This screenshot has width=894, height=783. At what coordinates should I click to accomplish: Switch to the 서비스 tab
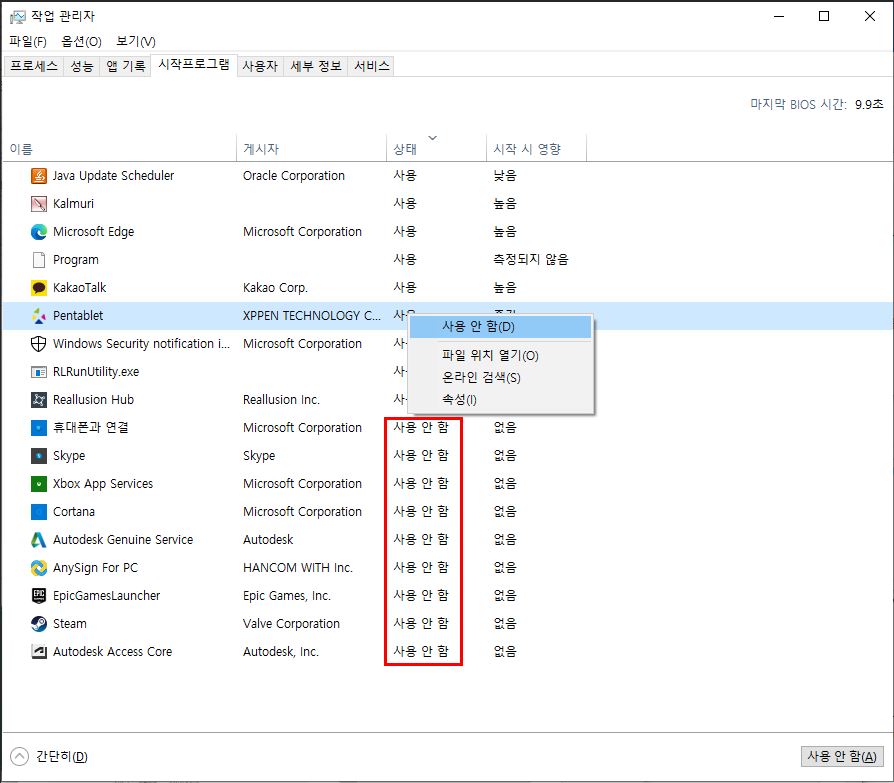click(x=372, y=66)
